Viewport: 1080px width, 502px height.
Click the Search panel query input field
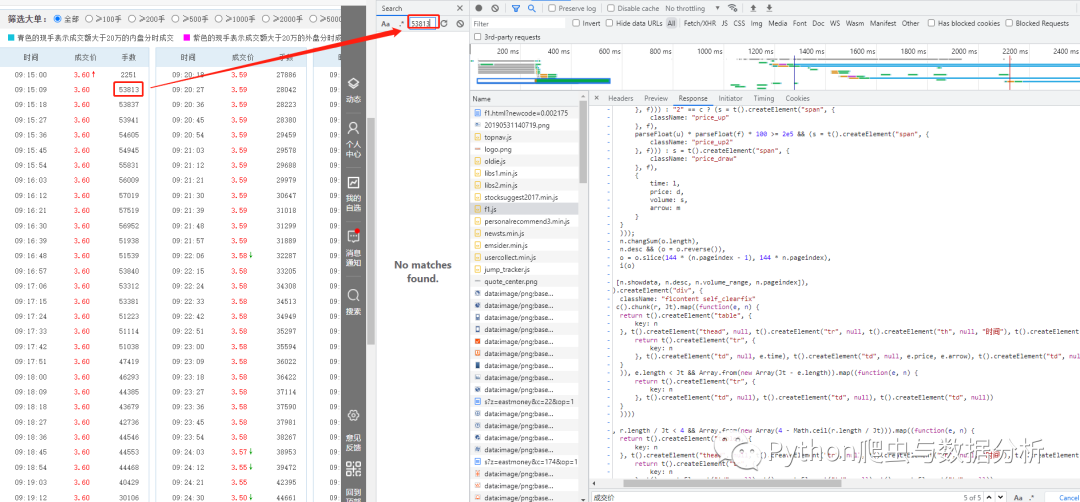click(423, 23)
